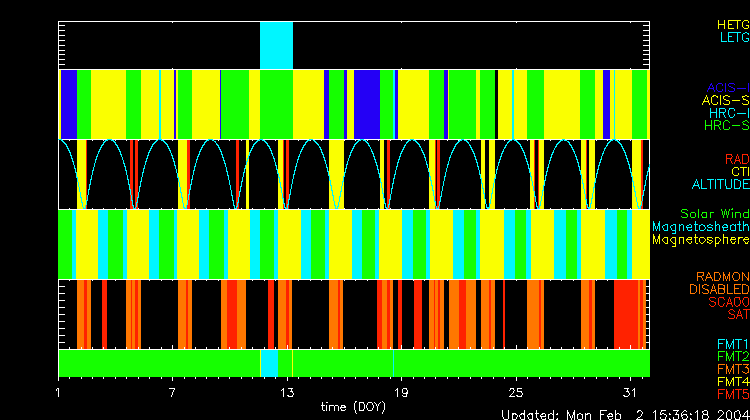Select the HRC-S legend entry
The width and height of the screenshot is (750, 420).
tap(725, 126)
